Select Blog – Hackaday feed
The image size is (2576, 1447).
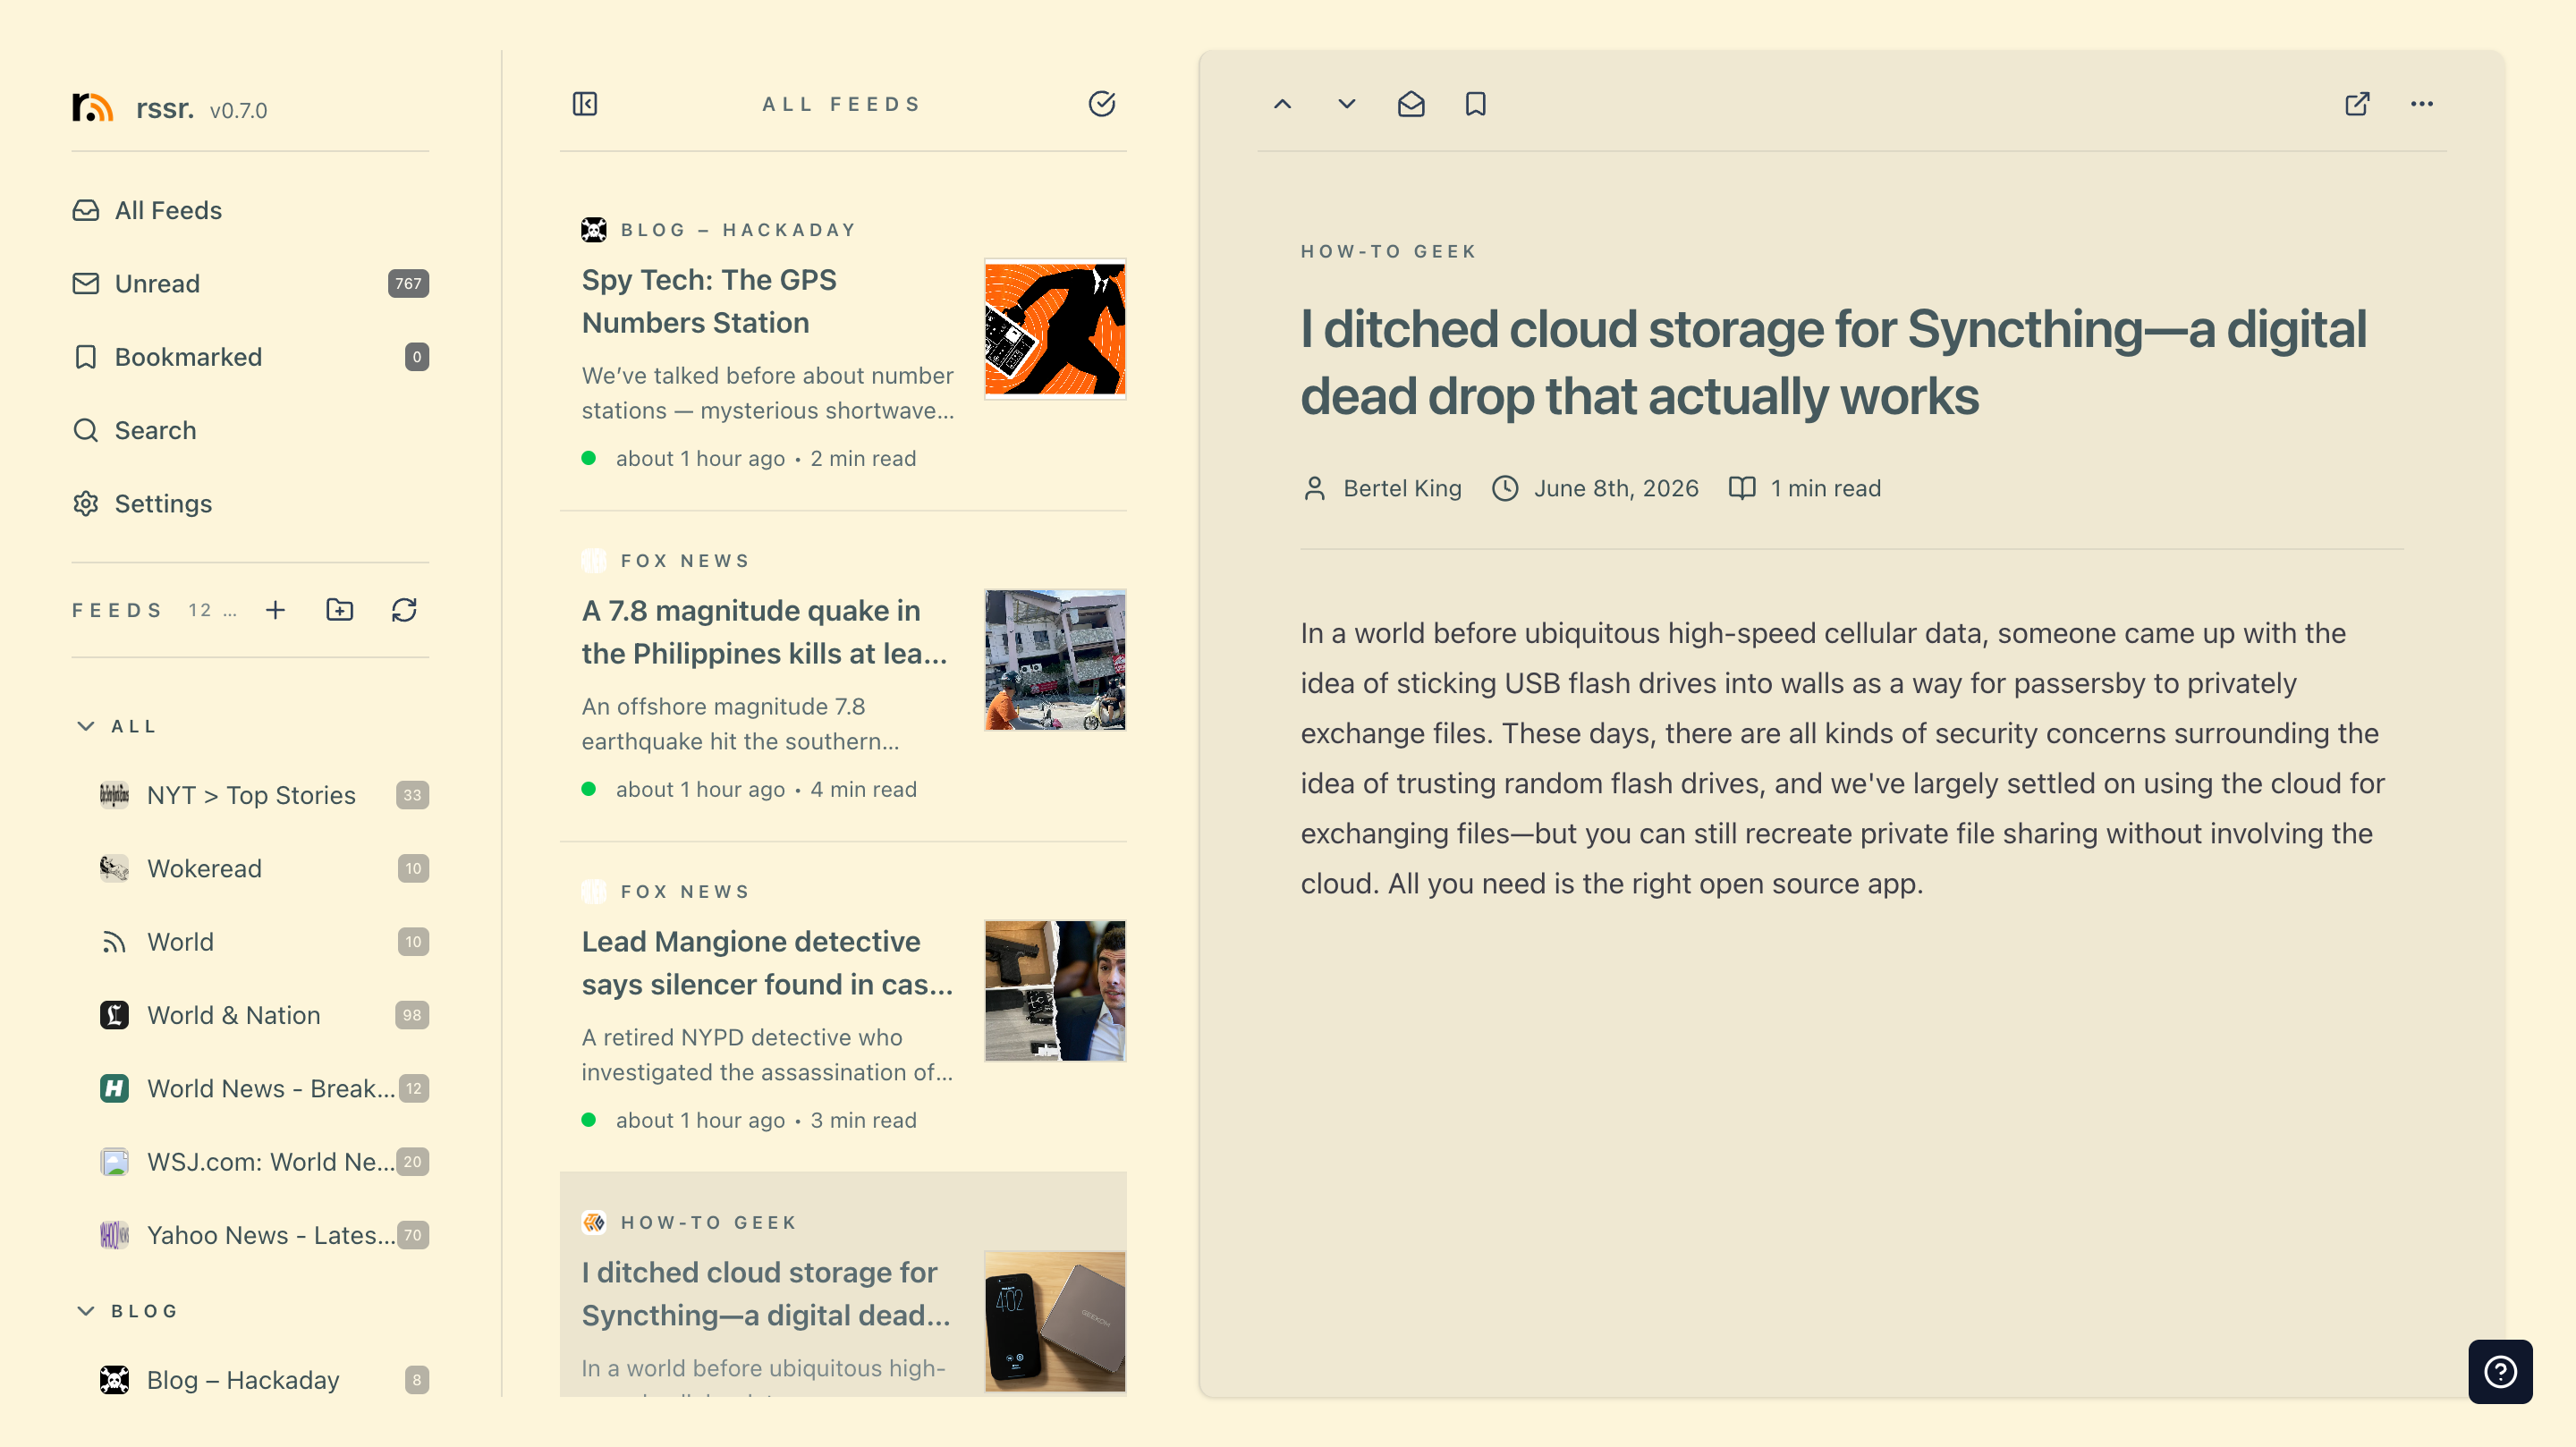264,1380
